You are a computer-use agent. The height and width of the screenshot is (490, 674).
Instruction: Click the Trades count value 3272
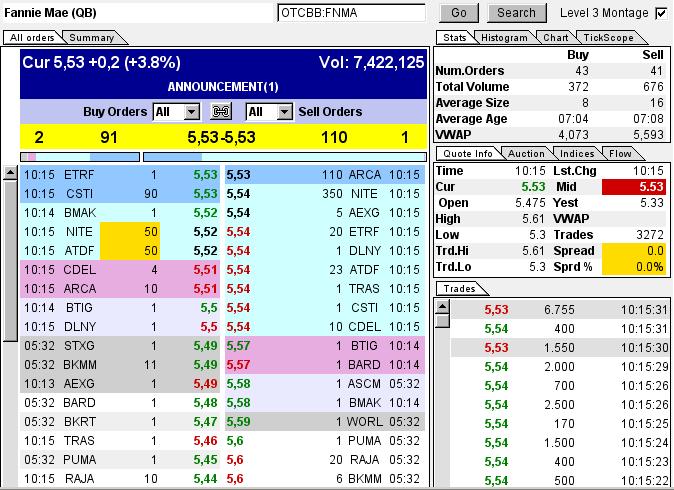pyautogui.click(x=650, y=235)
